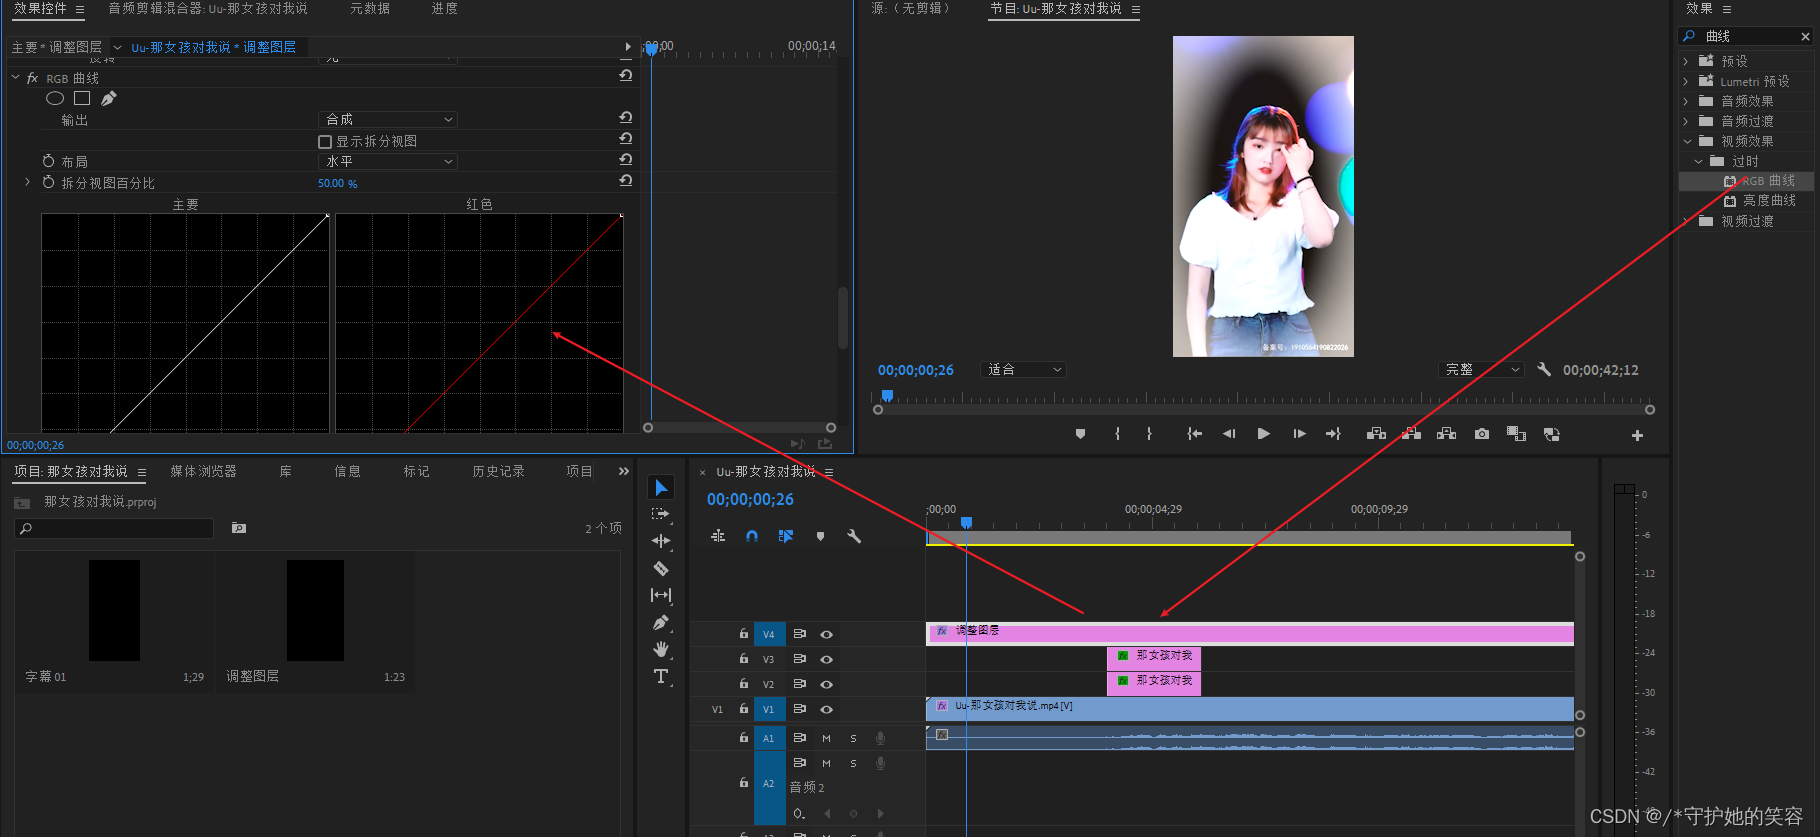1820x837 pixels.
Task: Click the Play button in Program monitor
Action: [1264, 434]
